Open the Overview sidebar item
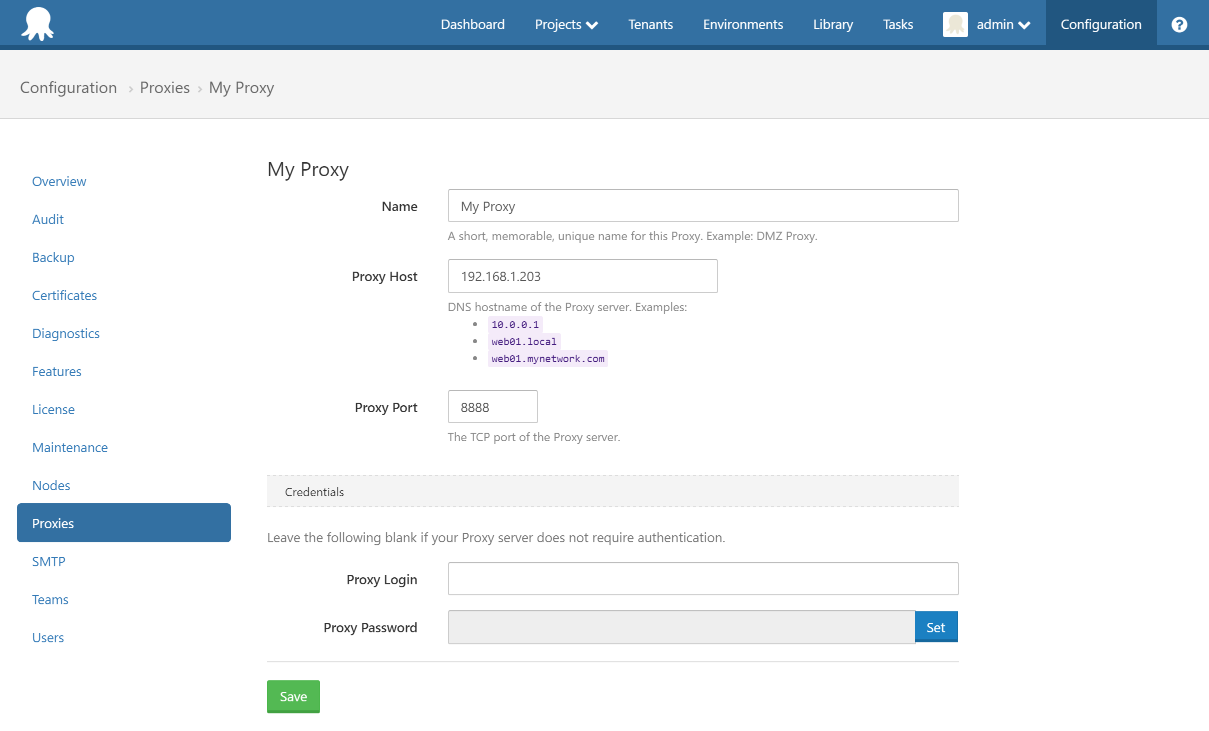The image size is (1209, 731). (x=59, y=181)
